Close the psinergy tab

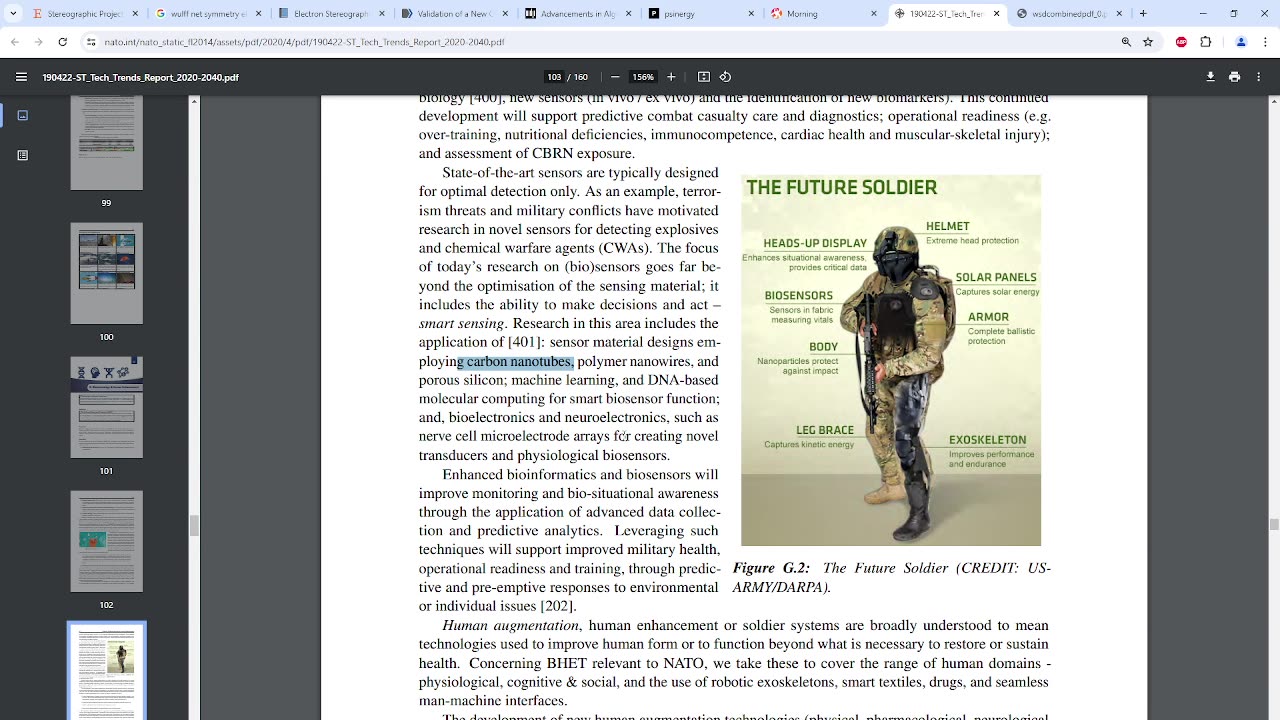[x=750, y=14]
